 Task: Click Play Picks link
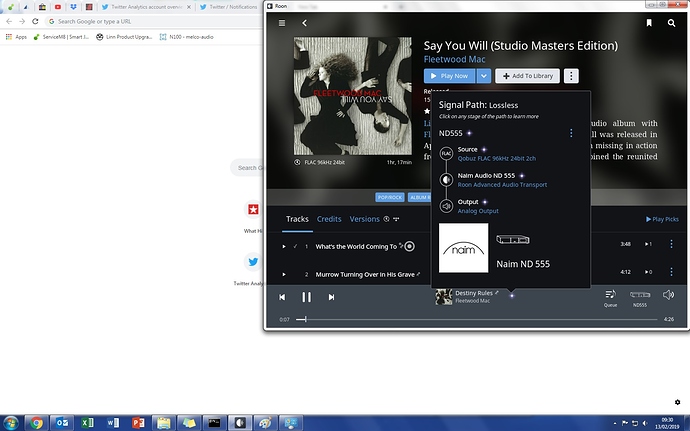tap(662, 219)
